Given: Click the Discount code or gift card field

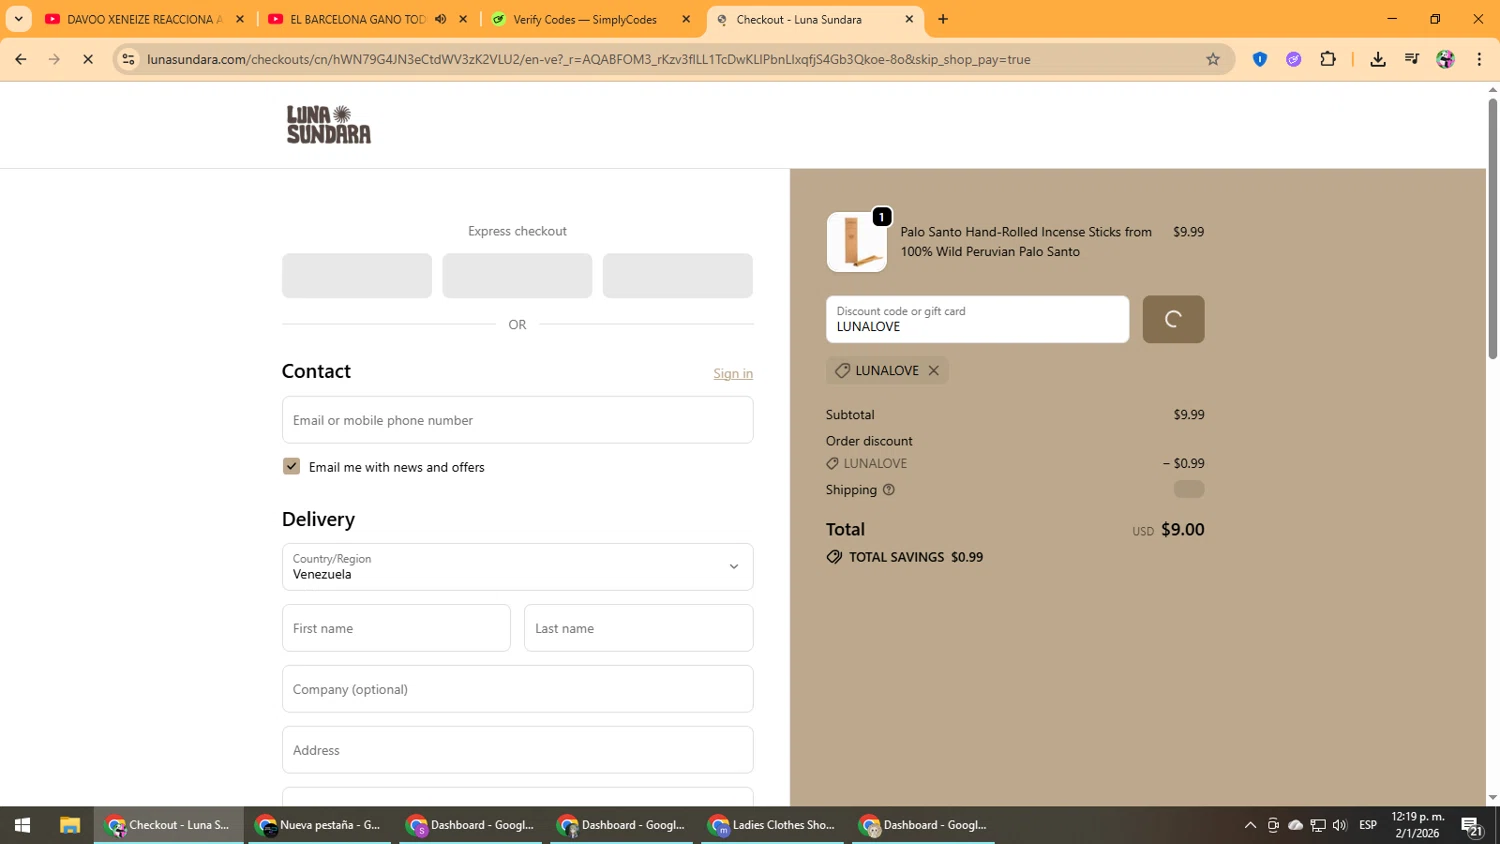Looking at the screenshot, I should coord(977,319).
